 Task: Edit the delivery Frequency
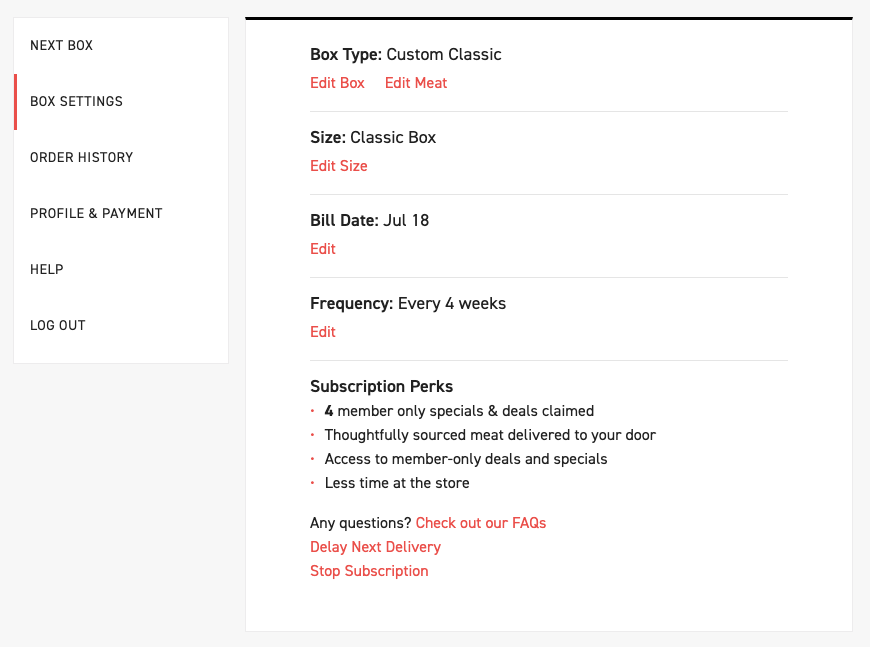pos(323,332)
